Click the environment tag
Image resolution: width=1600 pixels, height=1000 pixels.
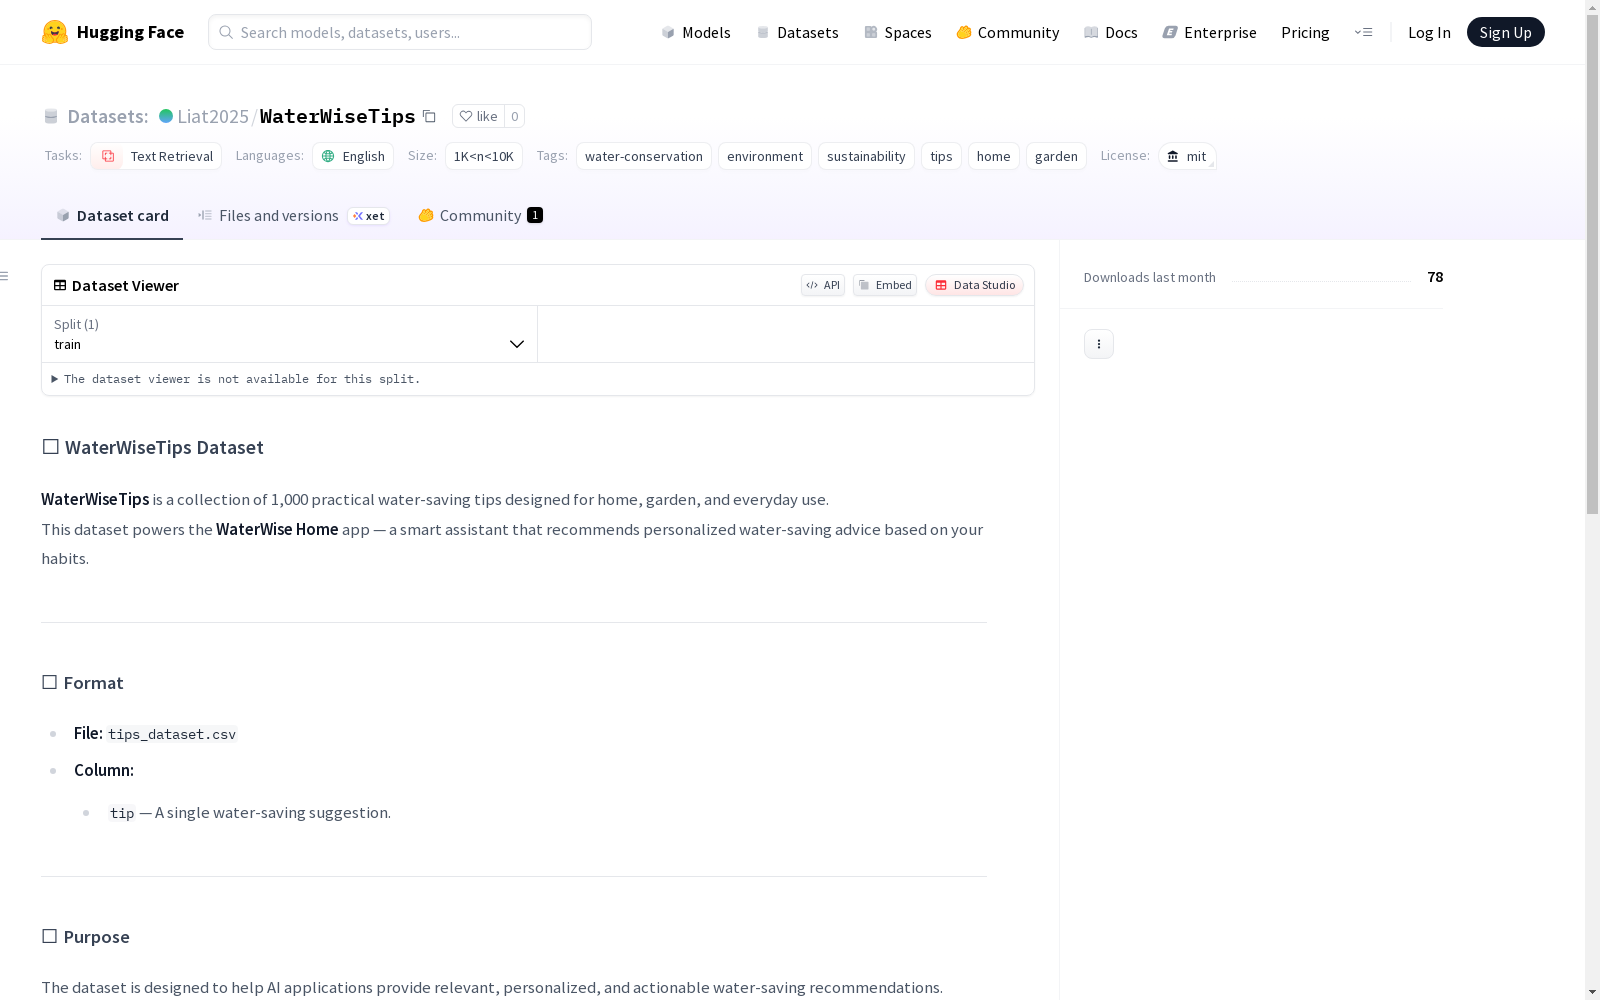(x=765, y=156)
